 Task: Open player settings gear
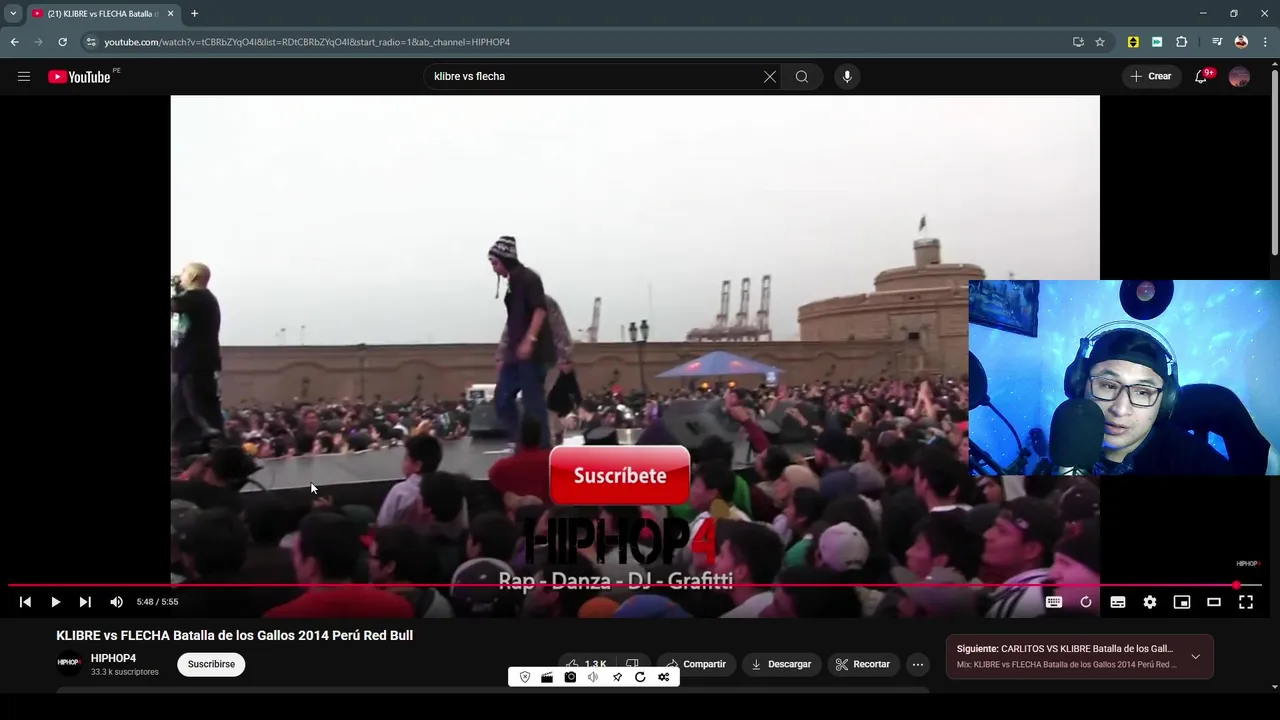pyautogui.click(x=1150, y=602)
